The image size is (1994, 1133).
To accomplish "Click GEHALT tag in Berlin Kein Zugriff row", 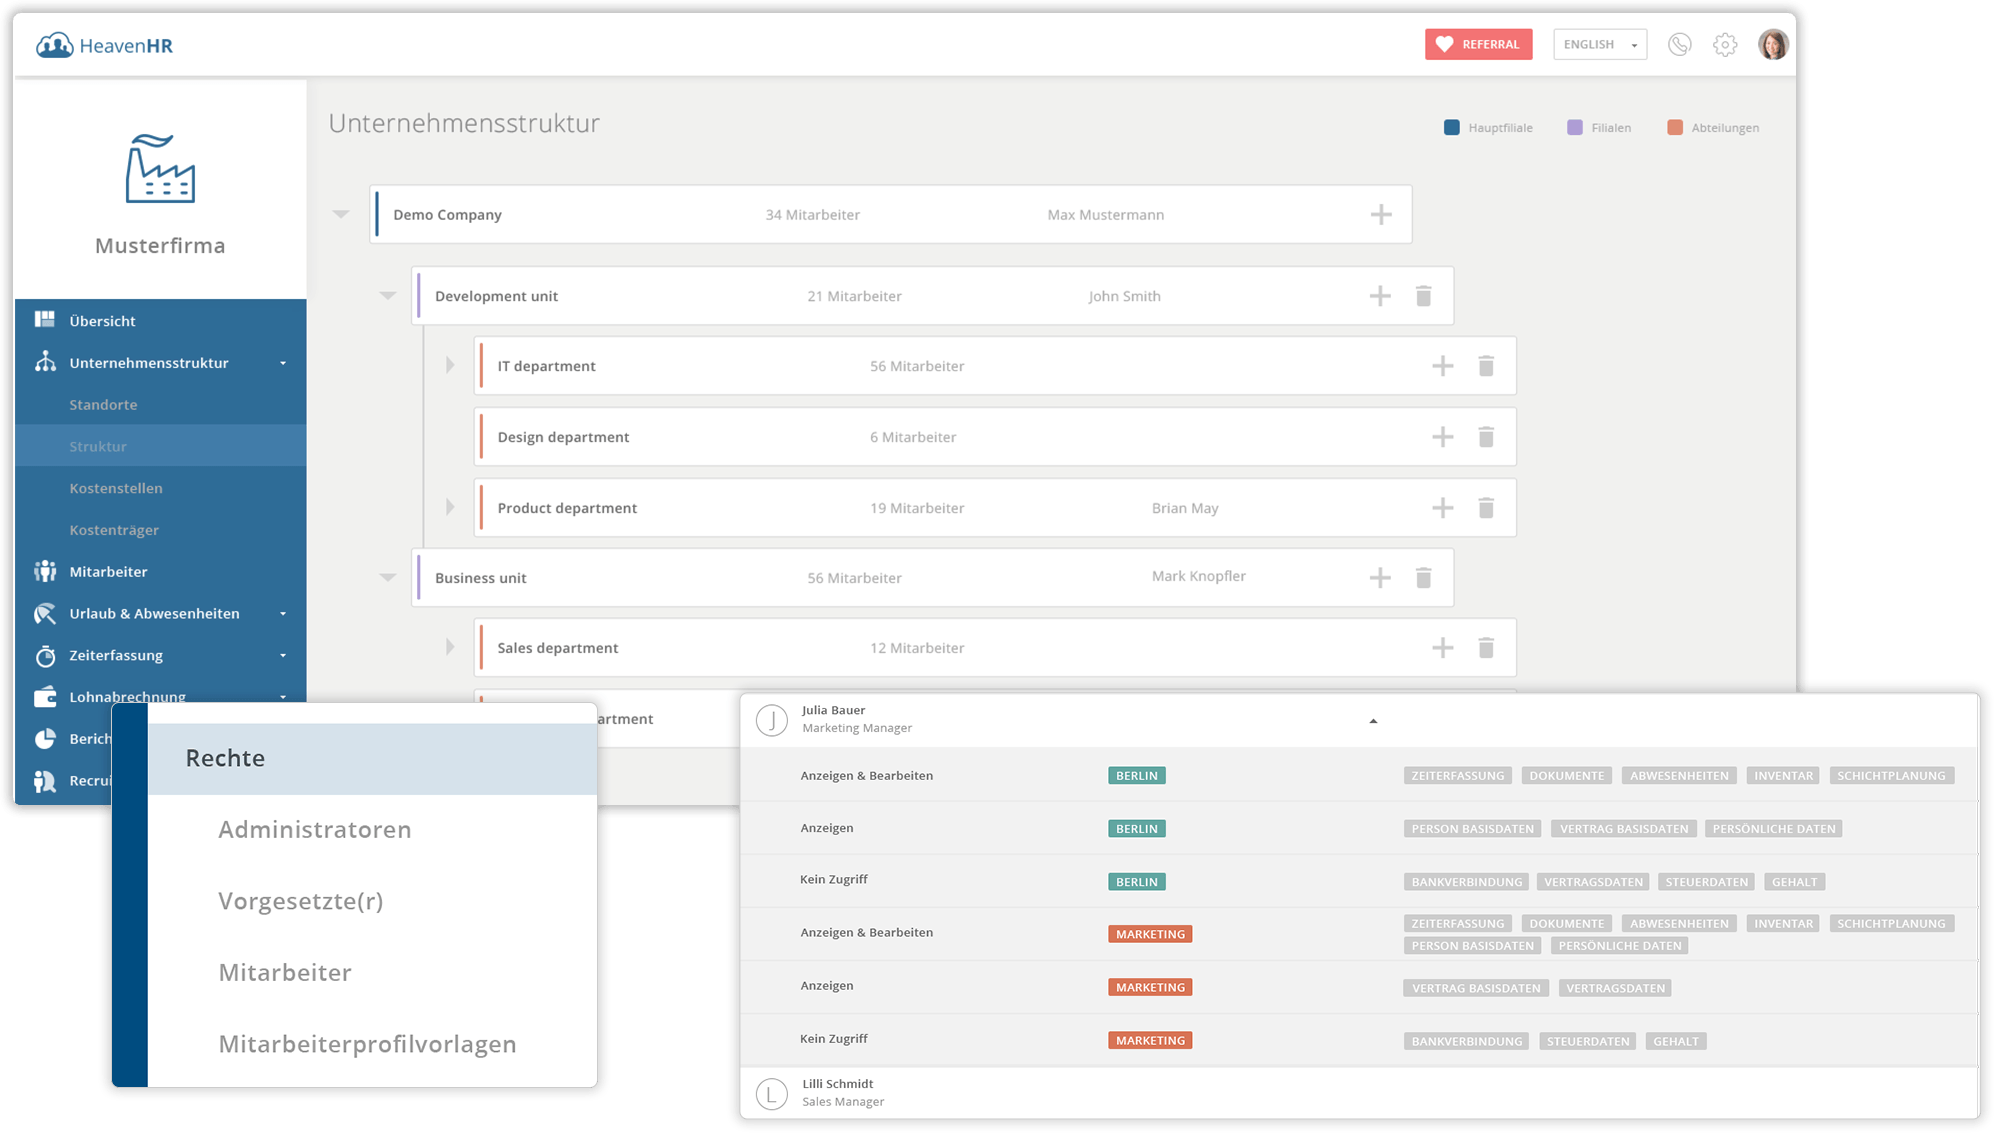I will [x=1795, y=882].
